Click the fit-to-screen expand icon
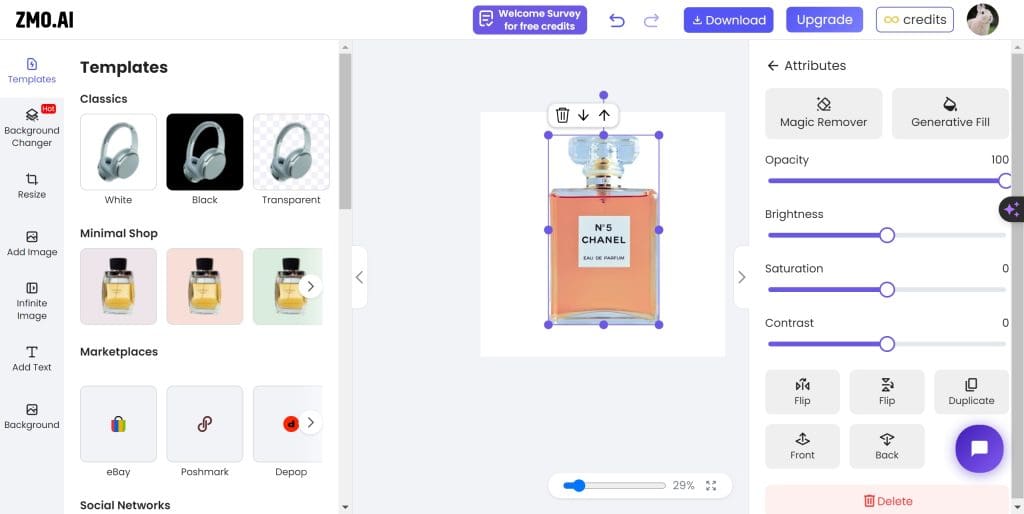This screenshot has height=514, width=1024. 711,485
